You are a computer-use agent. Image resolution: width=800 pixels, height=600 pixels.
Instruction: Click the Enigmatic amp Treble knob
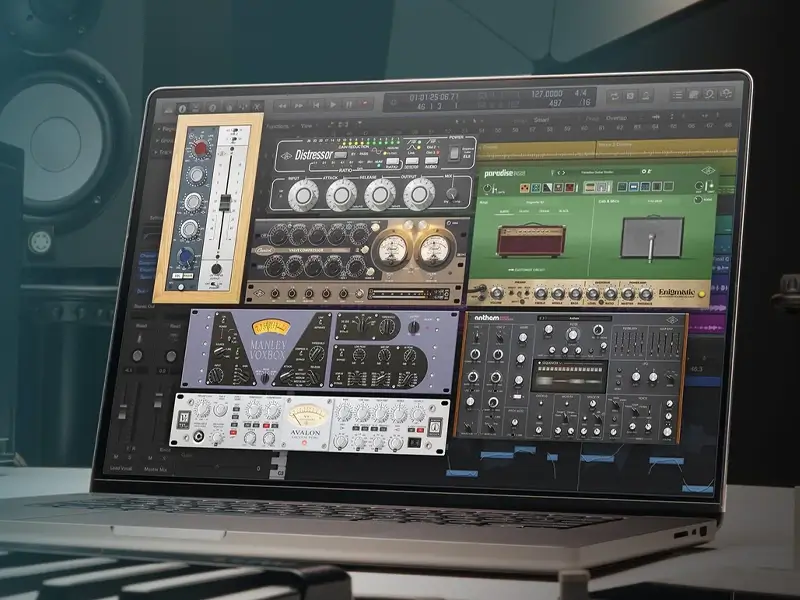(x=540, y=293)
